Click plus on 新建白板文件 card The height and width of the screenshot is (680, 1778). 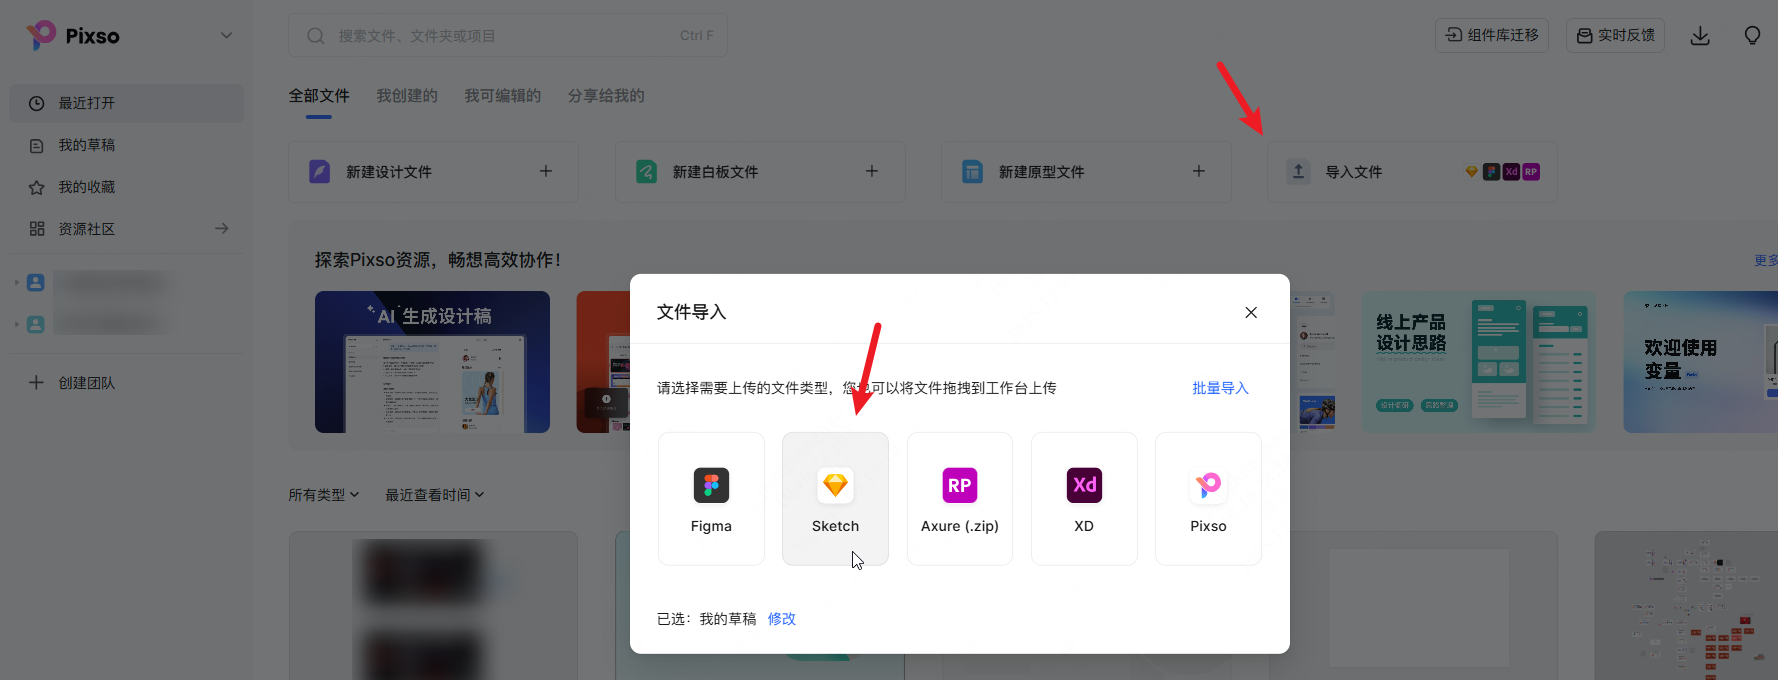872,171
